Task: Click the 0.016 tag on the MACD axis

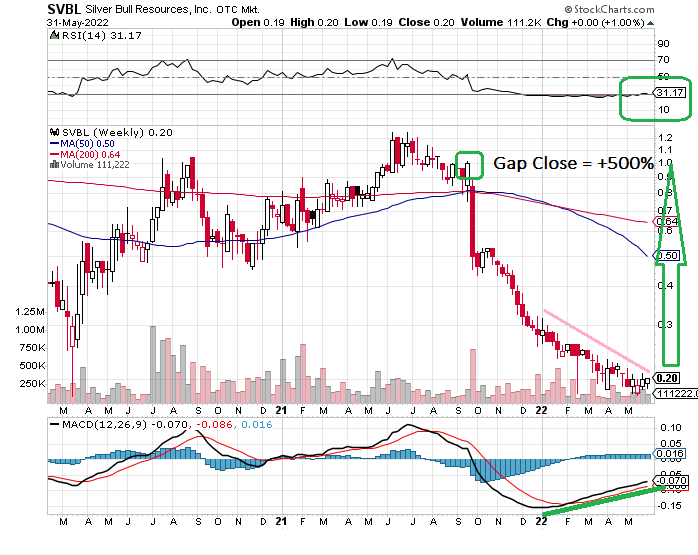Action: pyautogui.click(x=668, y=454)
